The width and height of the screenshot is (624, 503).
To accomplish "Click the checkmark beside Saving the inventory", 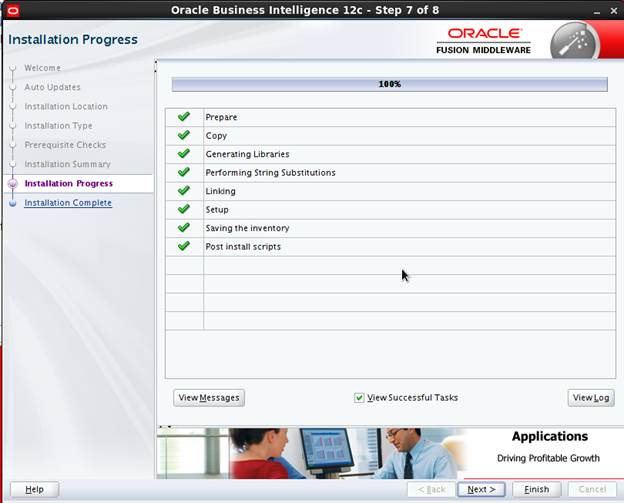I will point(183,228).
